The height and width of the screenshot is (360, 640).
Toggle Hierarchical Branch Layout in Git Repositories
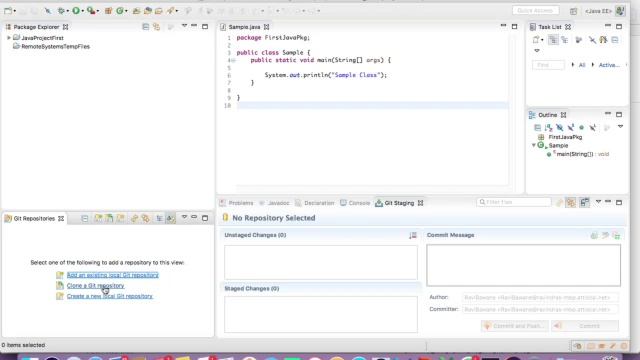tap(159, 219)
